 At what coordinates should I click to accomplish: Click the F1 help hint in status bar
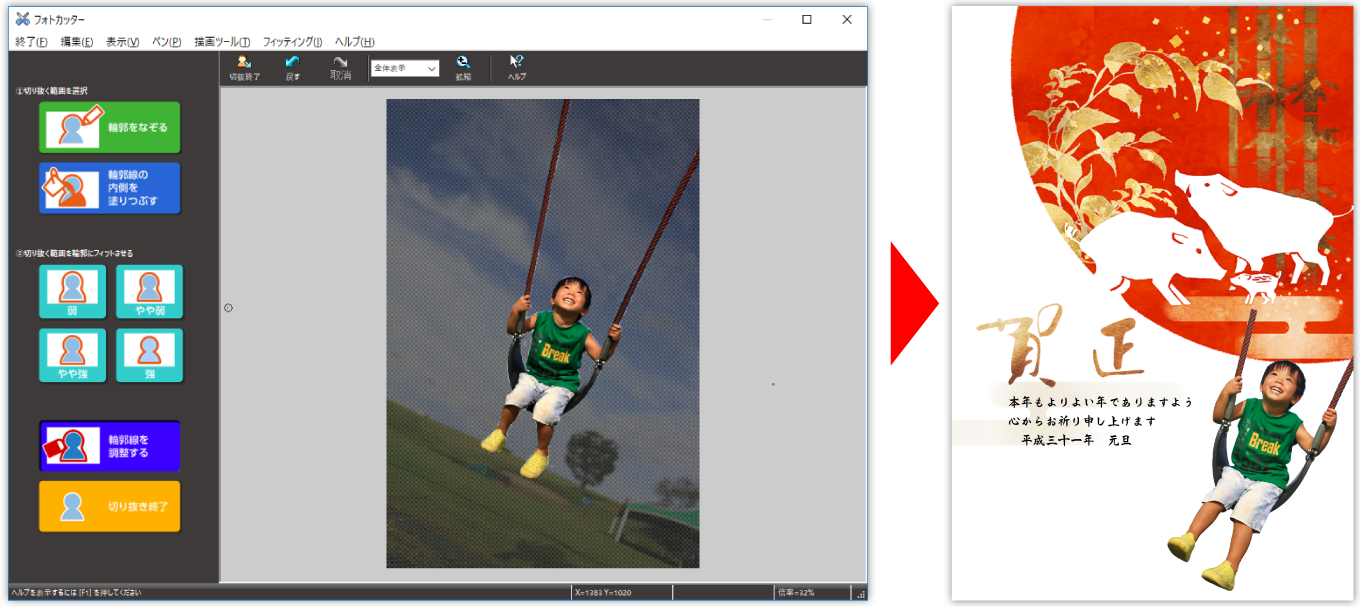(x=76, y=593)
